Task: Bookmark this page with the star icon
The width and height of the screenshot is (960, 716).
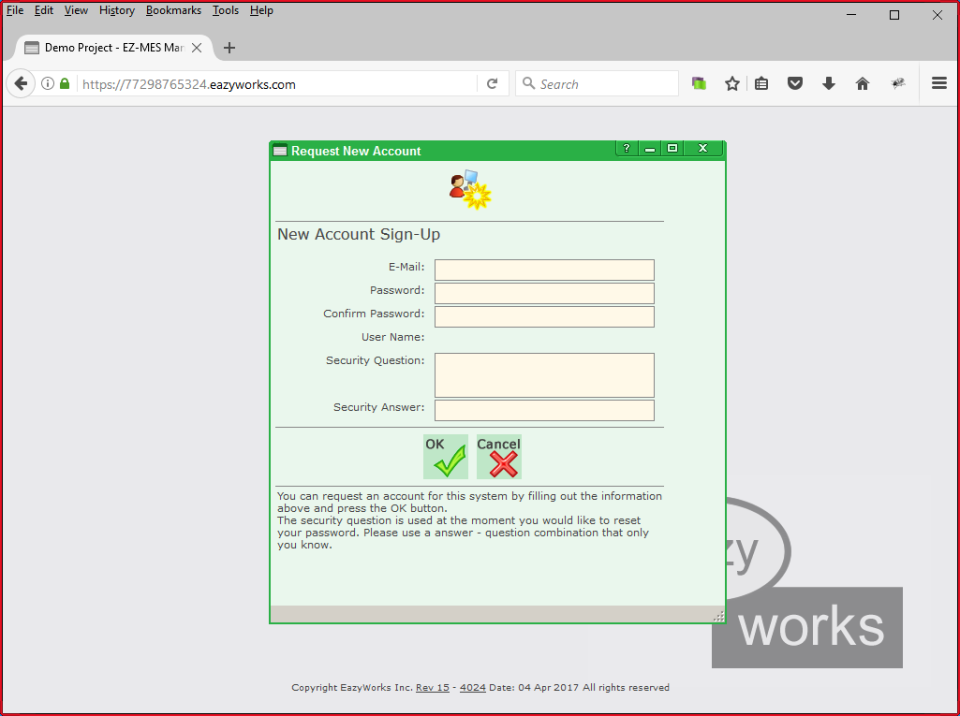Action: [732, 83]
